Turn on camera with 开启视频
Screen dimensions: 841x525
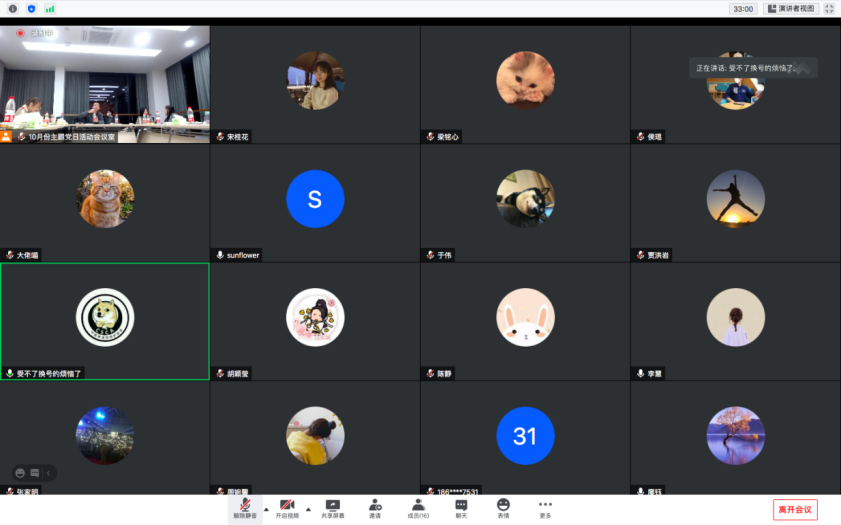(287, 508)
